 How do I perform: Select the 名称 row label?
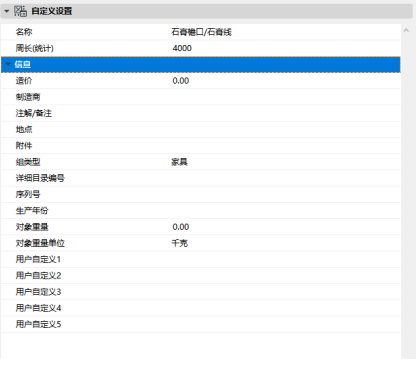tap(24, 32)
